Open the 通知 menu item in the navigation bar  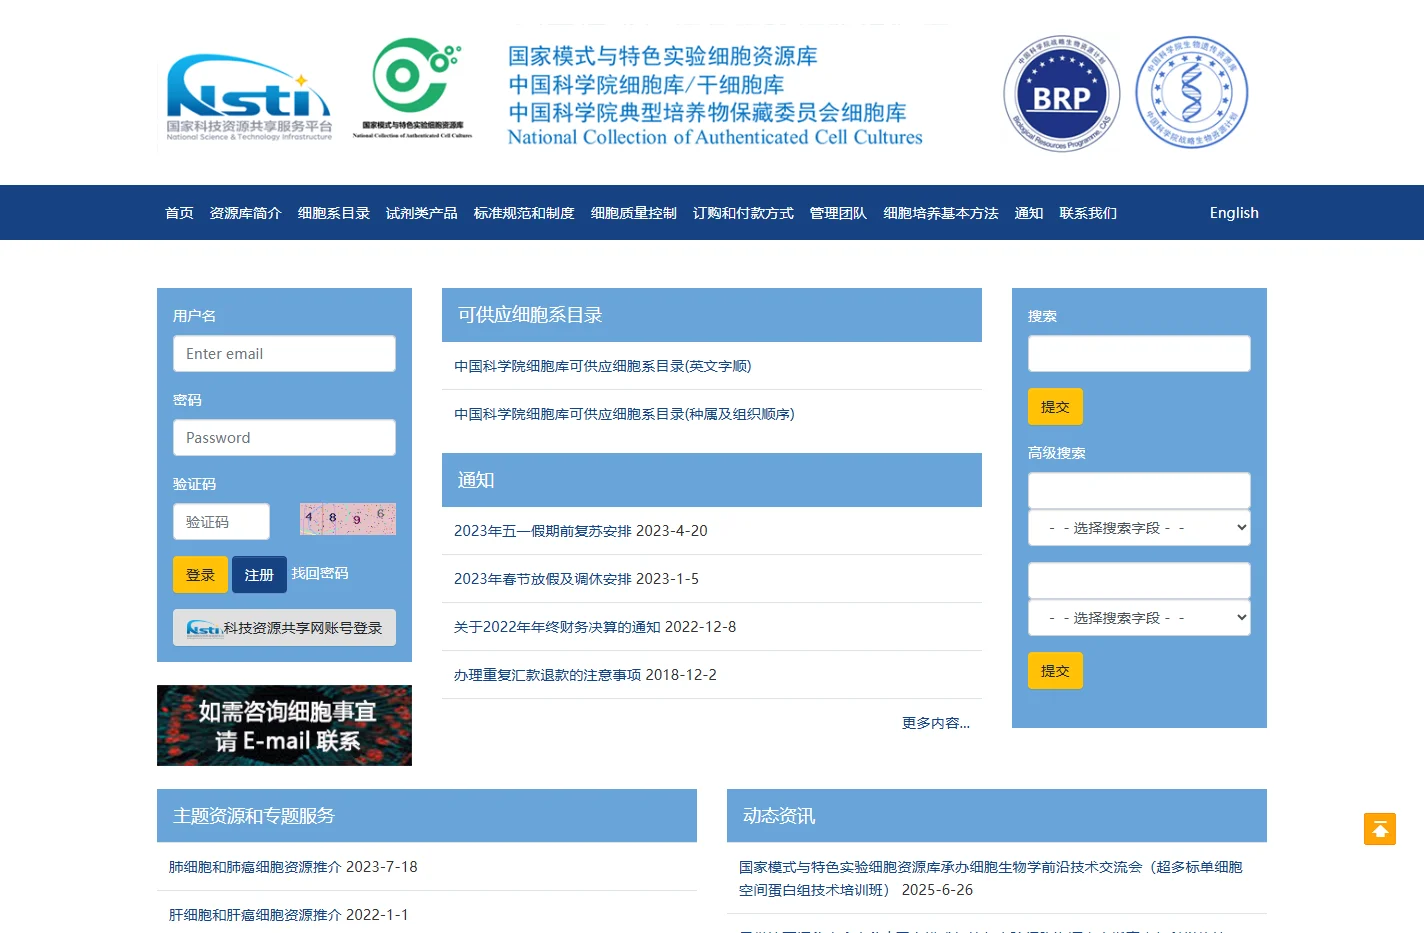pos(1029,213)
